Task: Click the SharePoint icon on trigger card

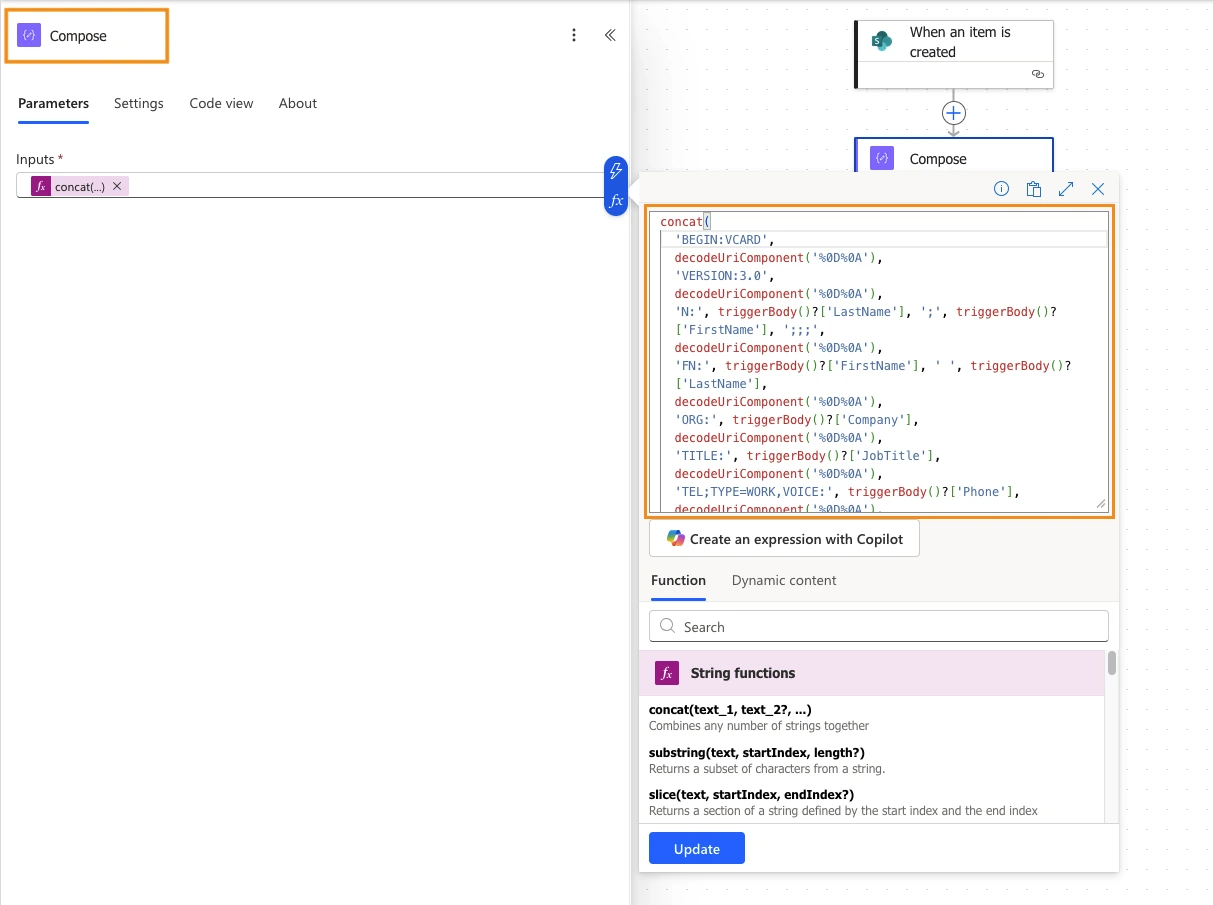Action: [x=881, y=41]
